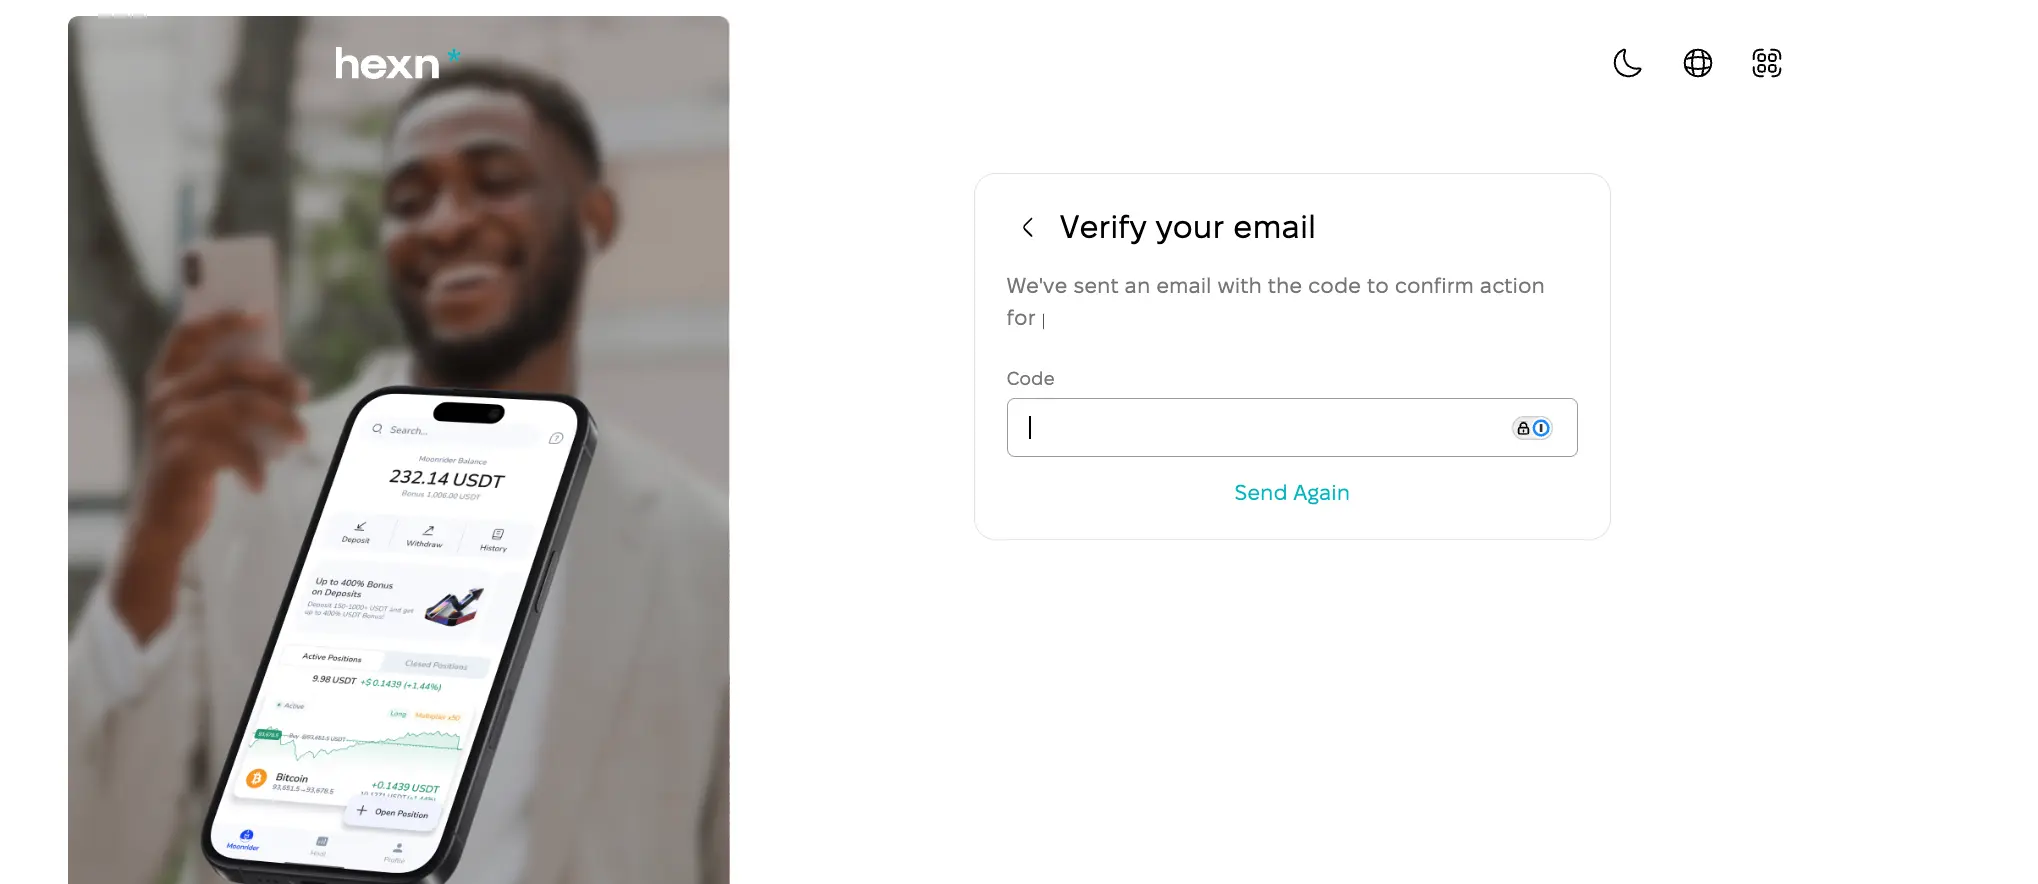Click the help question icon on phone
This screenshot has height=884, width=2038.
556,438
